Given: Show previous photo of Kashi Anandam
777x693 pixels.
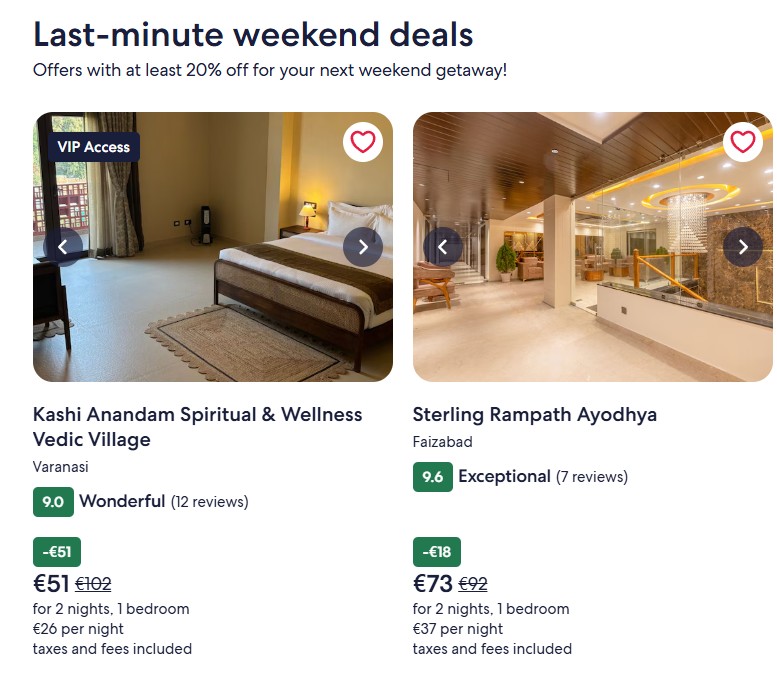Looking at the screenshot, I should pos(63,247).
